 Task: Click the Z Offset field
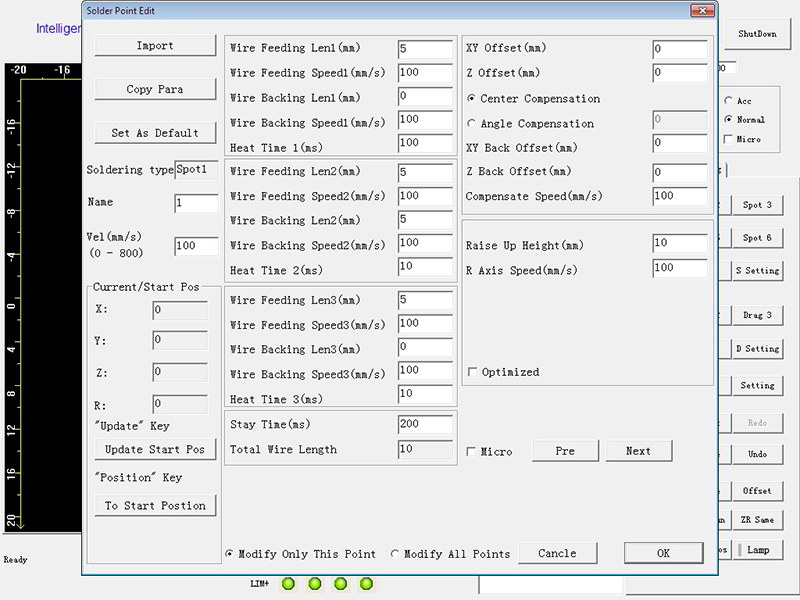coord(680,72)
